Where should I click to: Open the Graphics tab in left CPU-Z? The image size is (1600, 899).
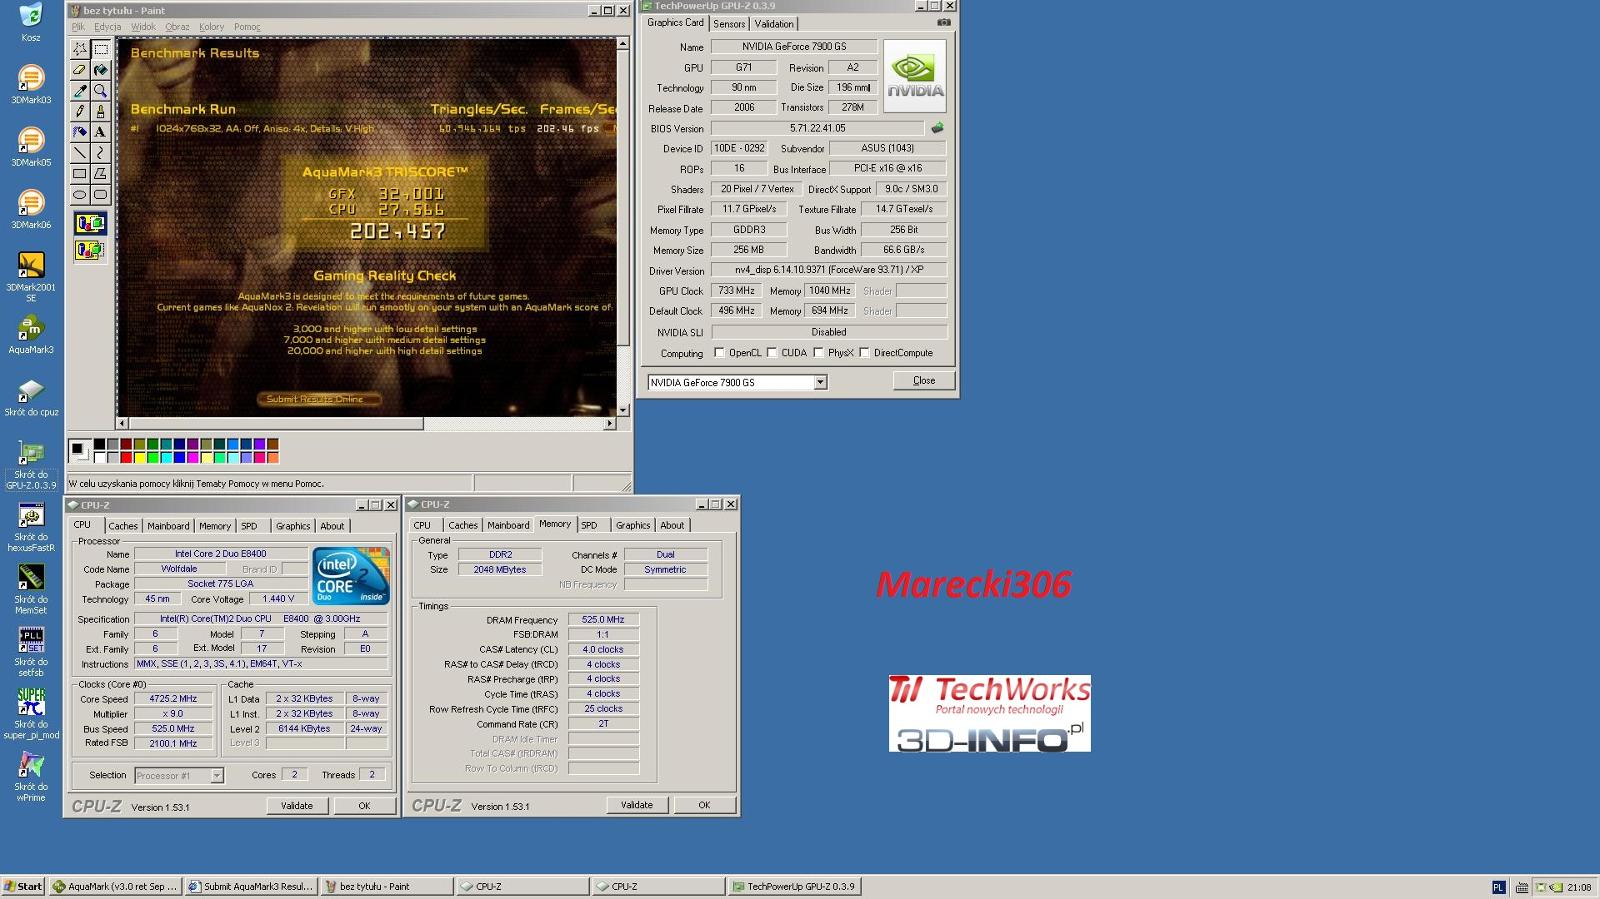293,526
